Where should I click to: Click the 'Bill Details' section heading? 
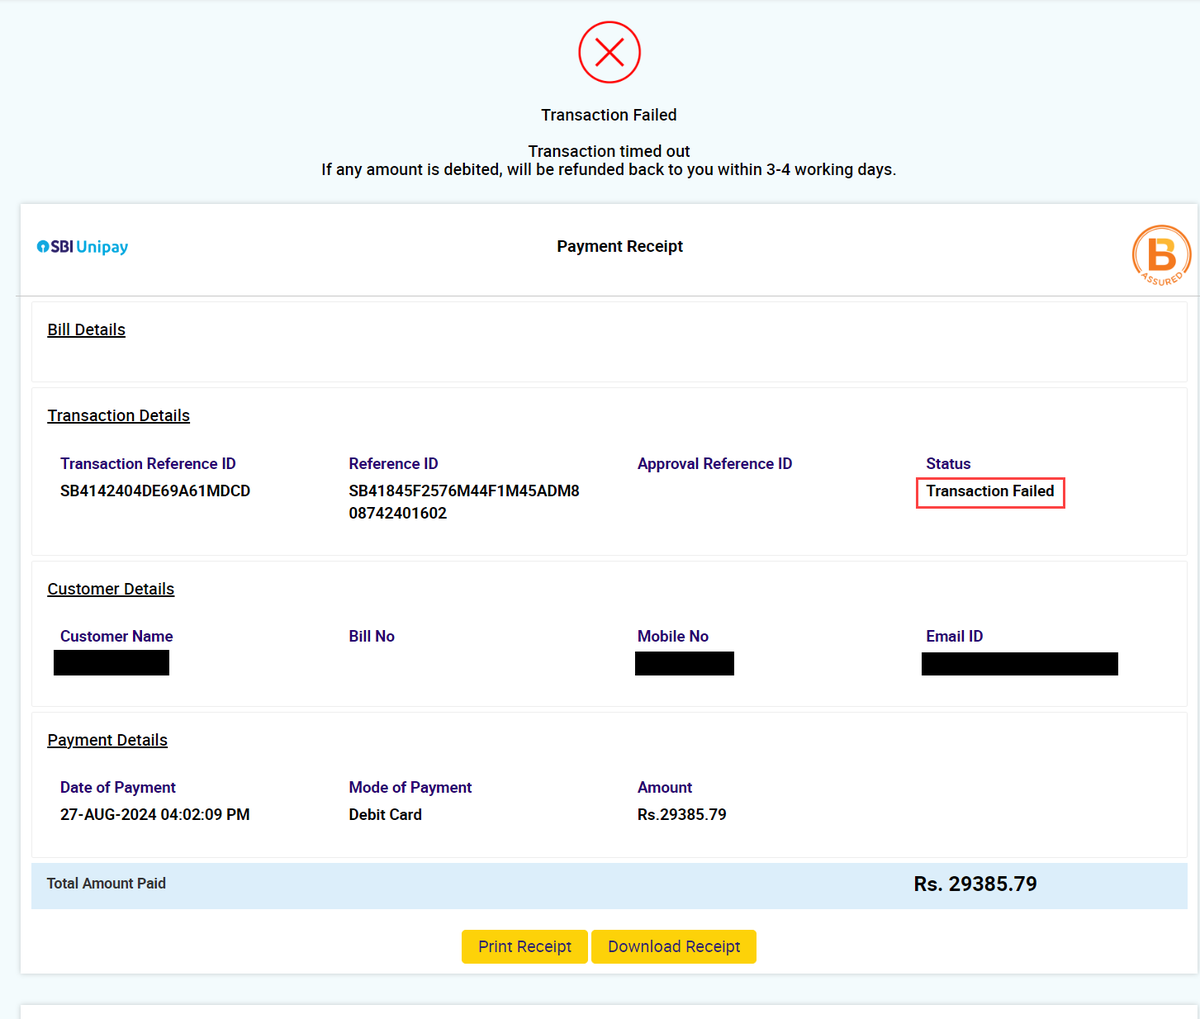[x=87, y=330]
